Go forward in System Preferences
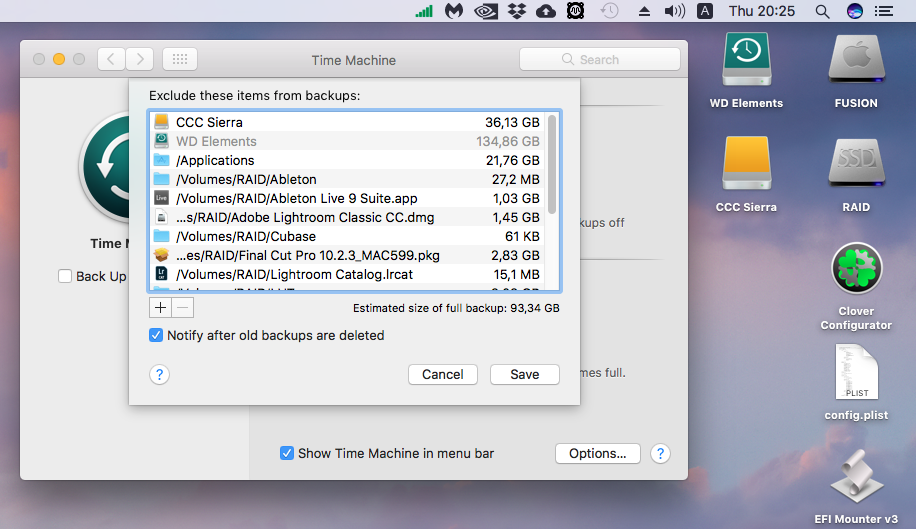 tap(140, 59)
